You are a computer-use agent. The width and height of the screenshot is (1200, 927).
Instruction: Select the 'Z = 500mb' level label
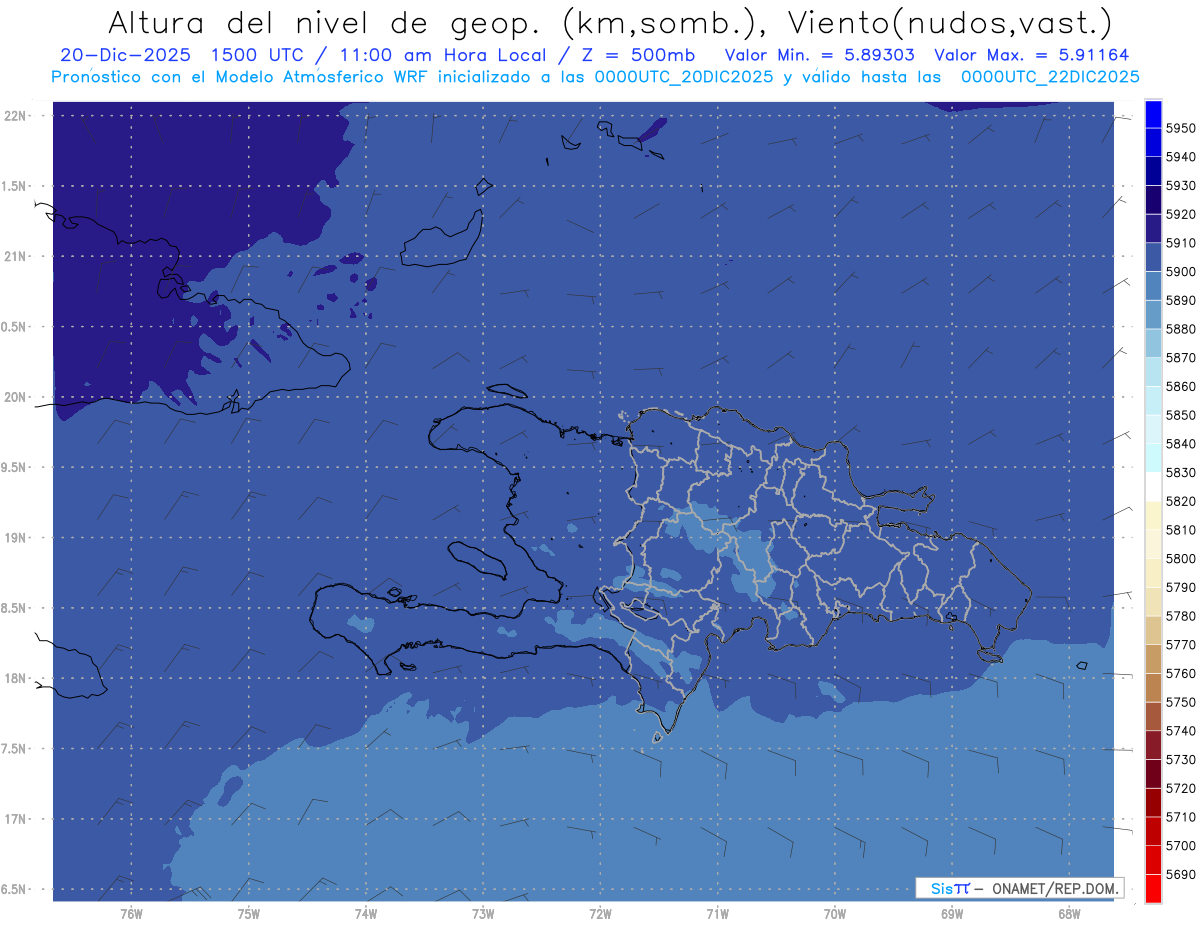coord(636,55)
